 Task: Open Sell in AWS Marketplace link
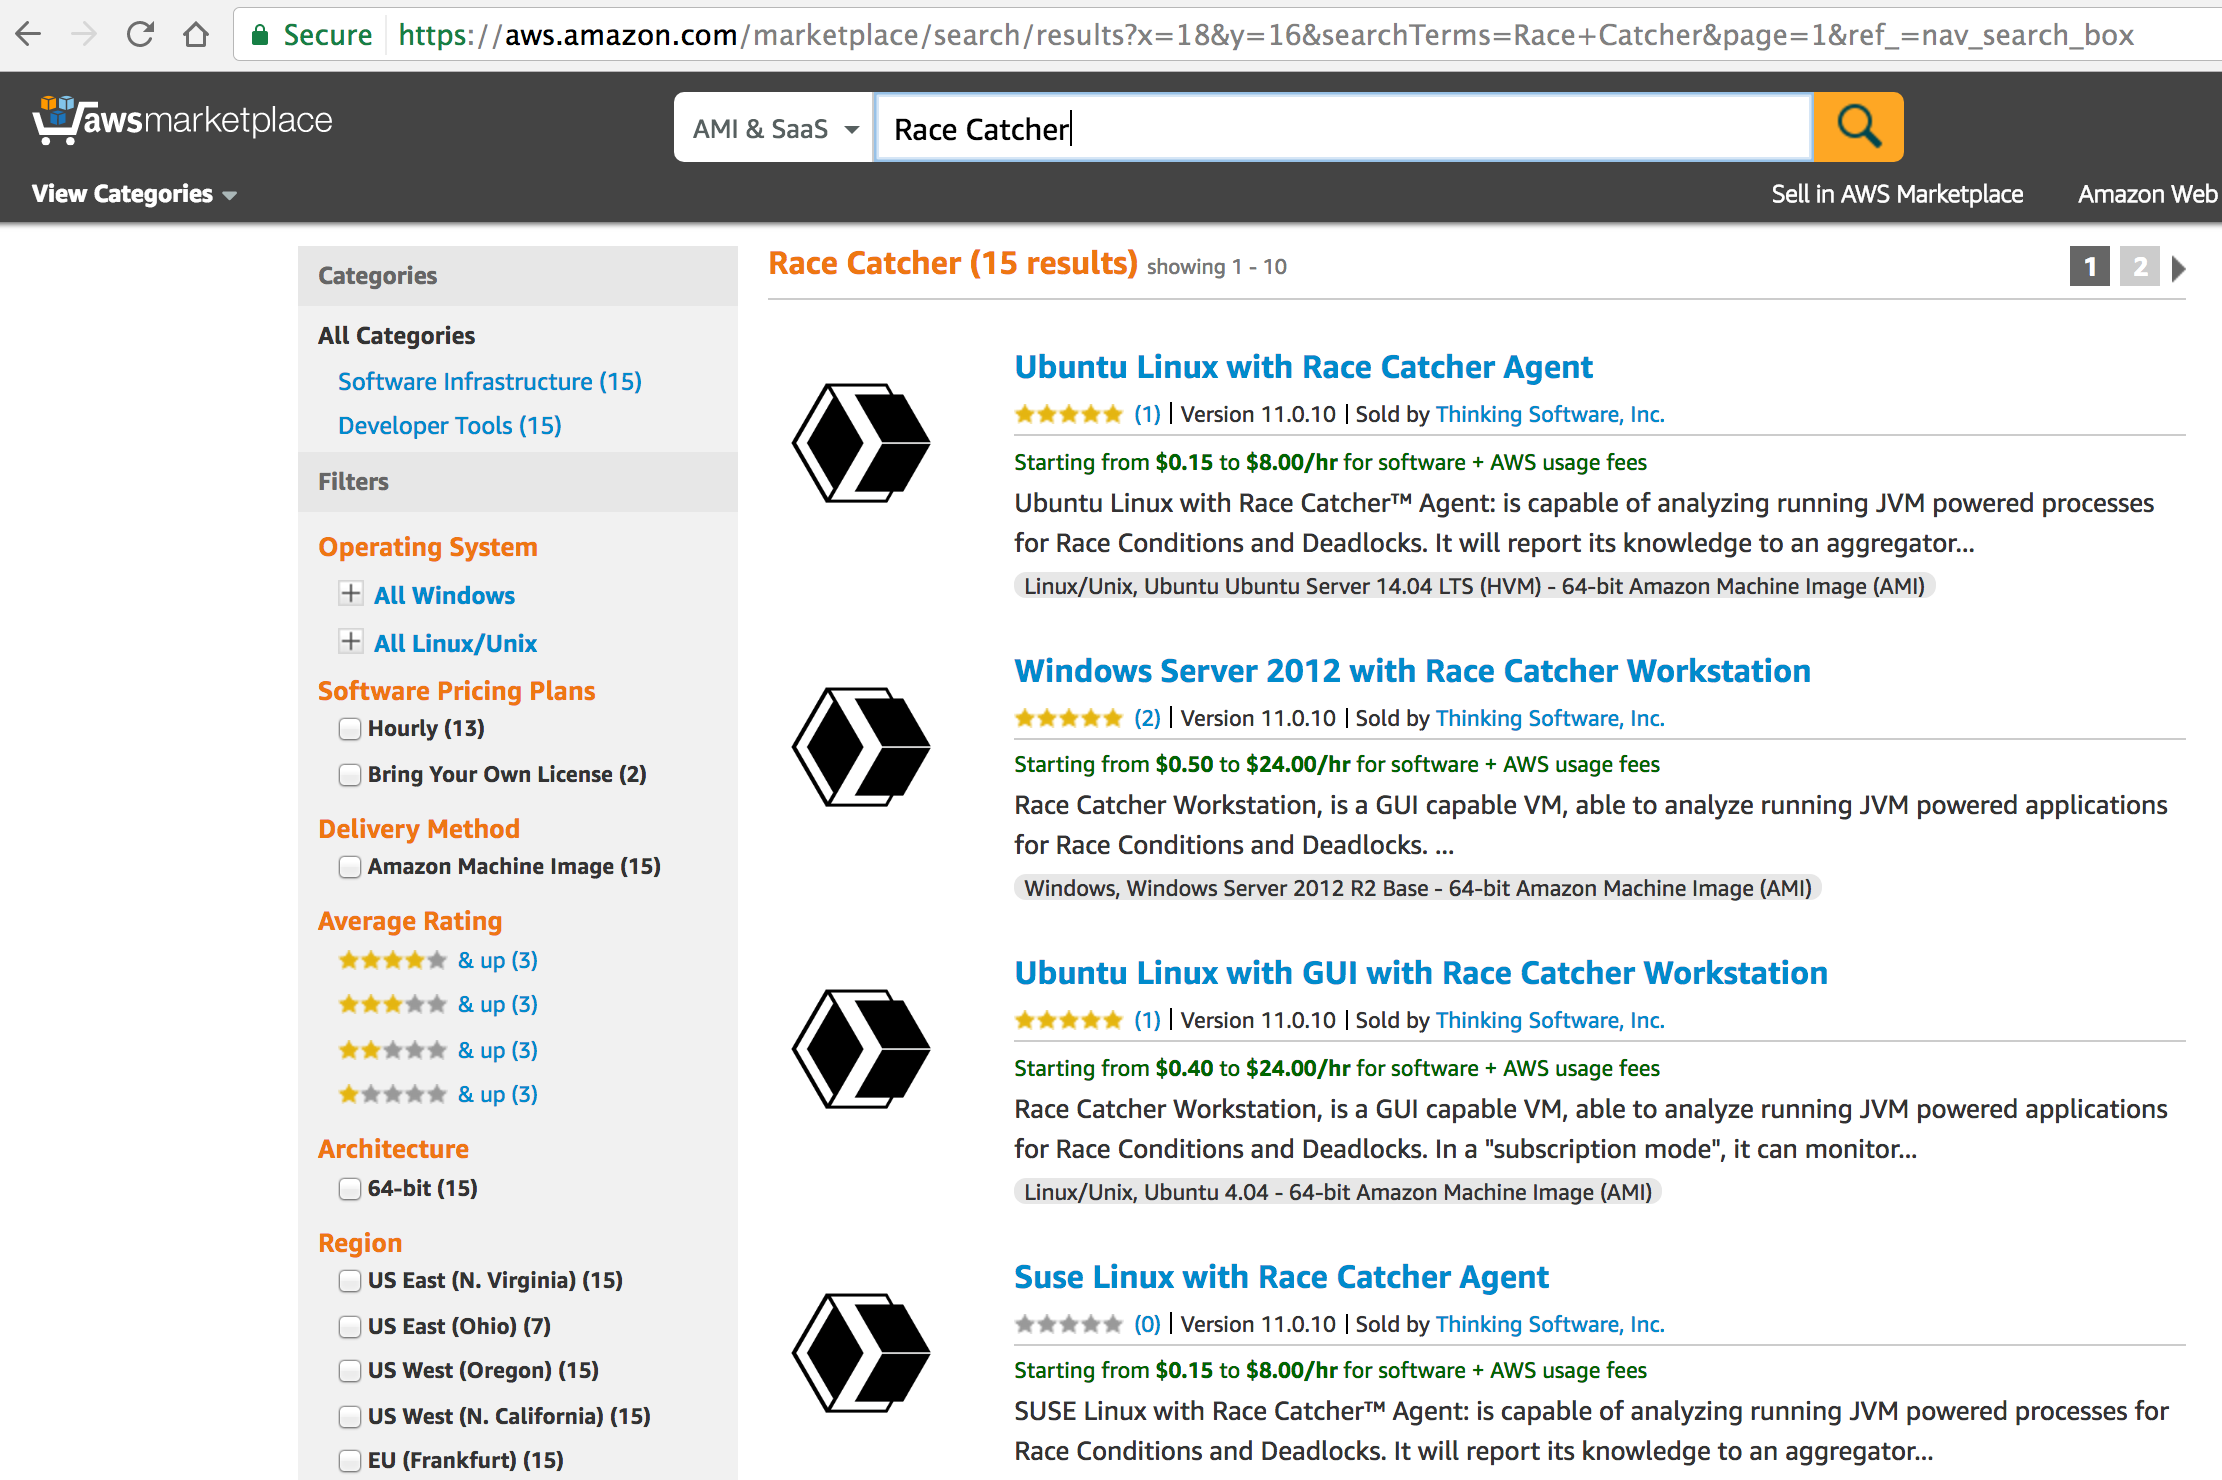click(1896, 194)
